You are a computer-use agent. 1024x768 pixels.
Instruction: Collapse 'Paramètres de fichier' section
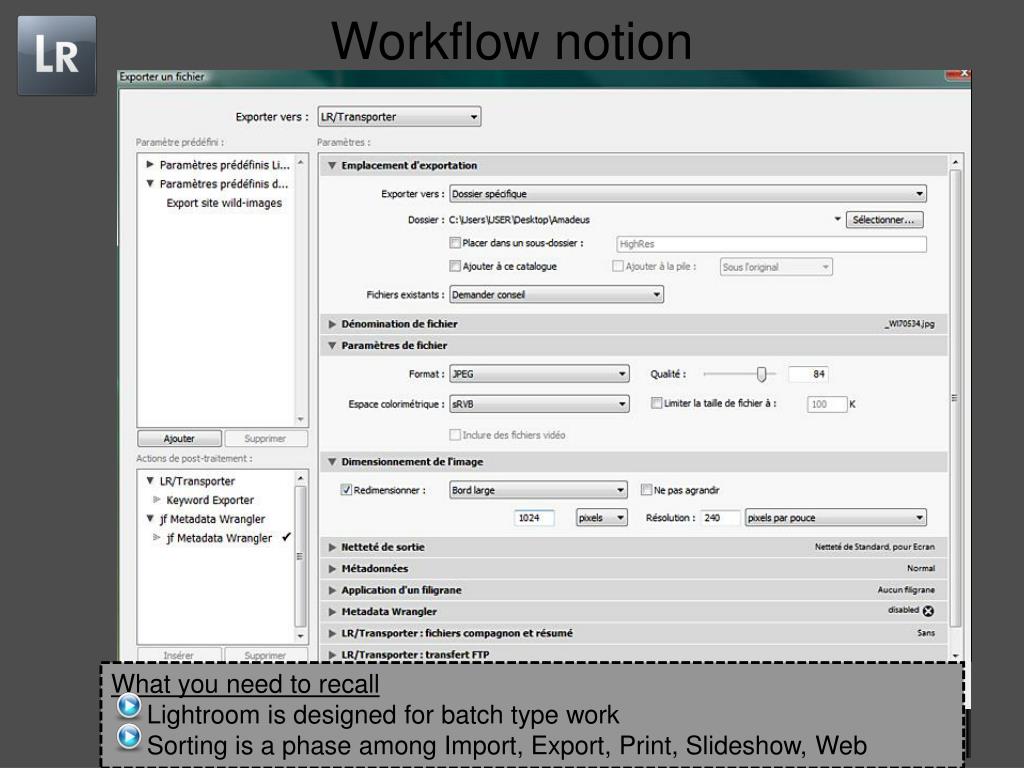coord(332,345)
